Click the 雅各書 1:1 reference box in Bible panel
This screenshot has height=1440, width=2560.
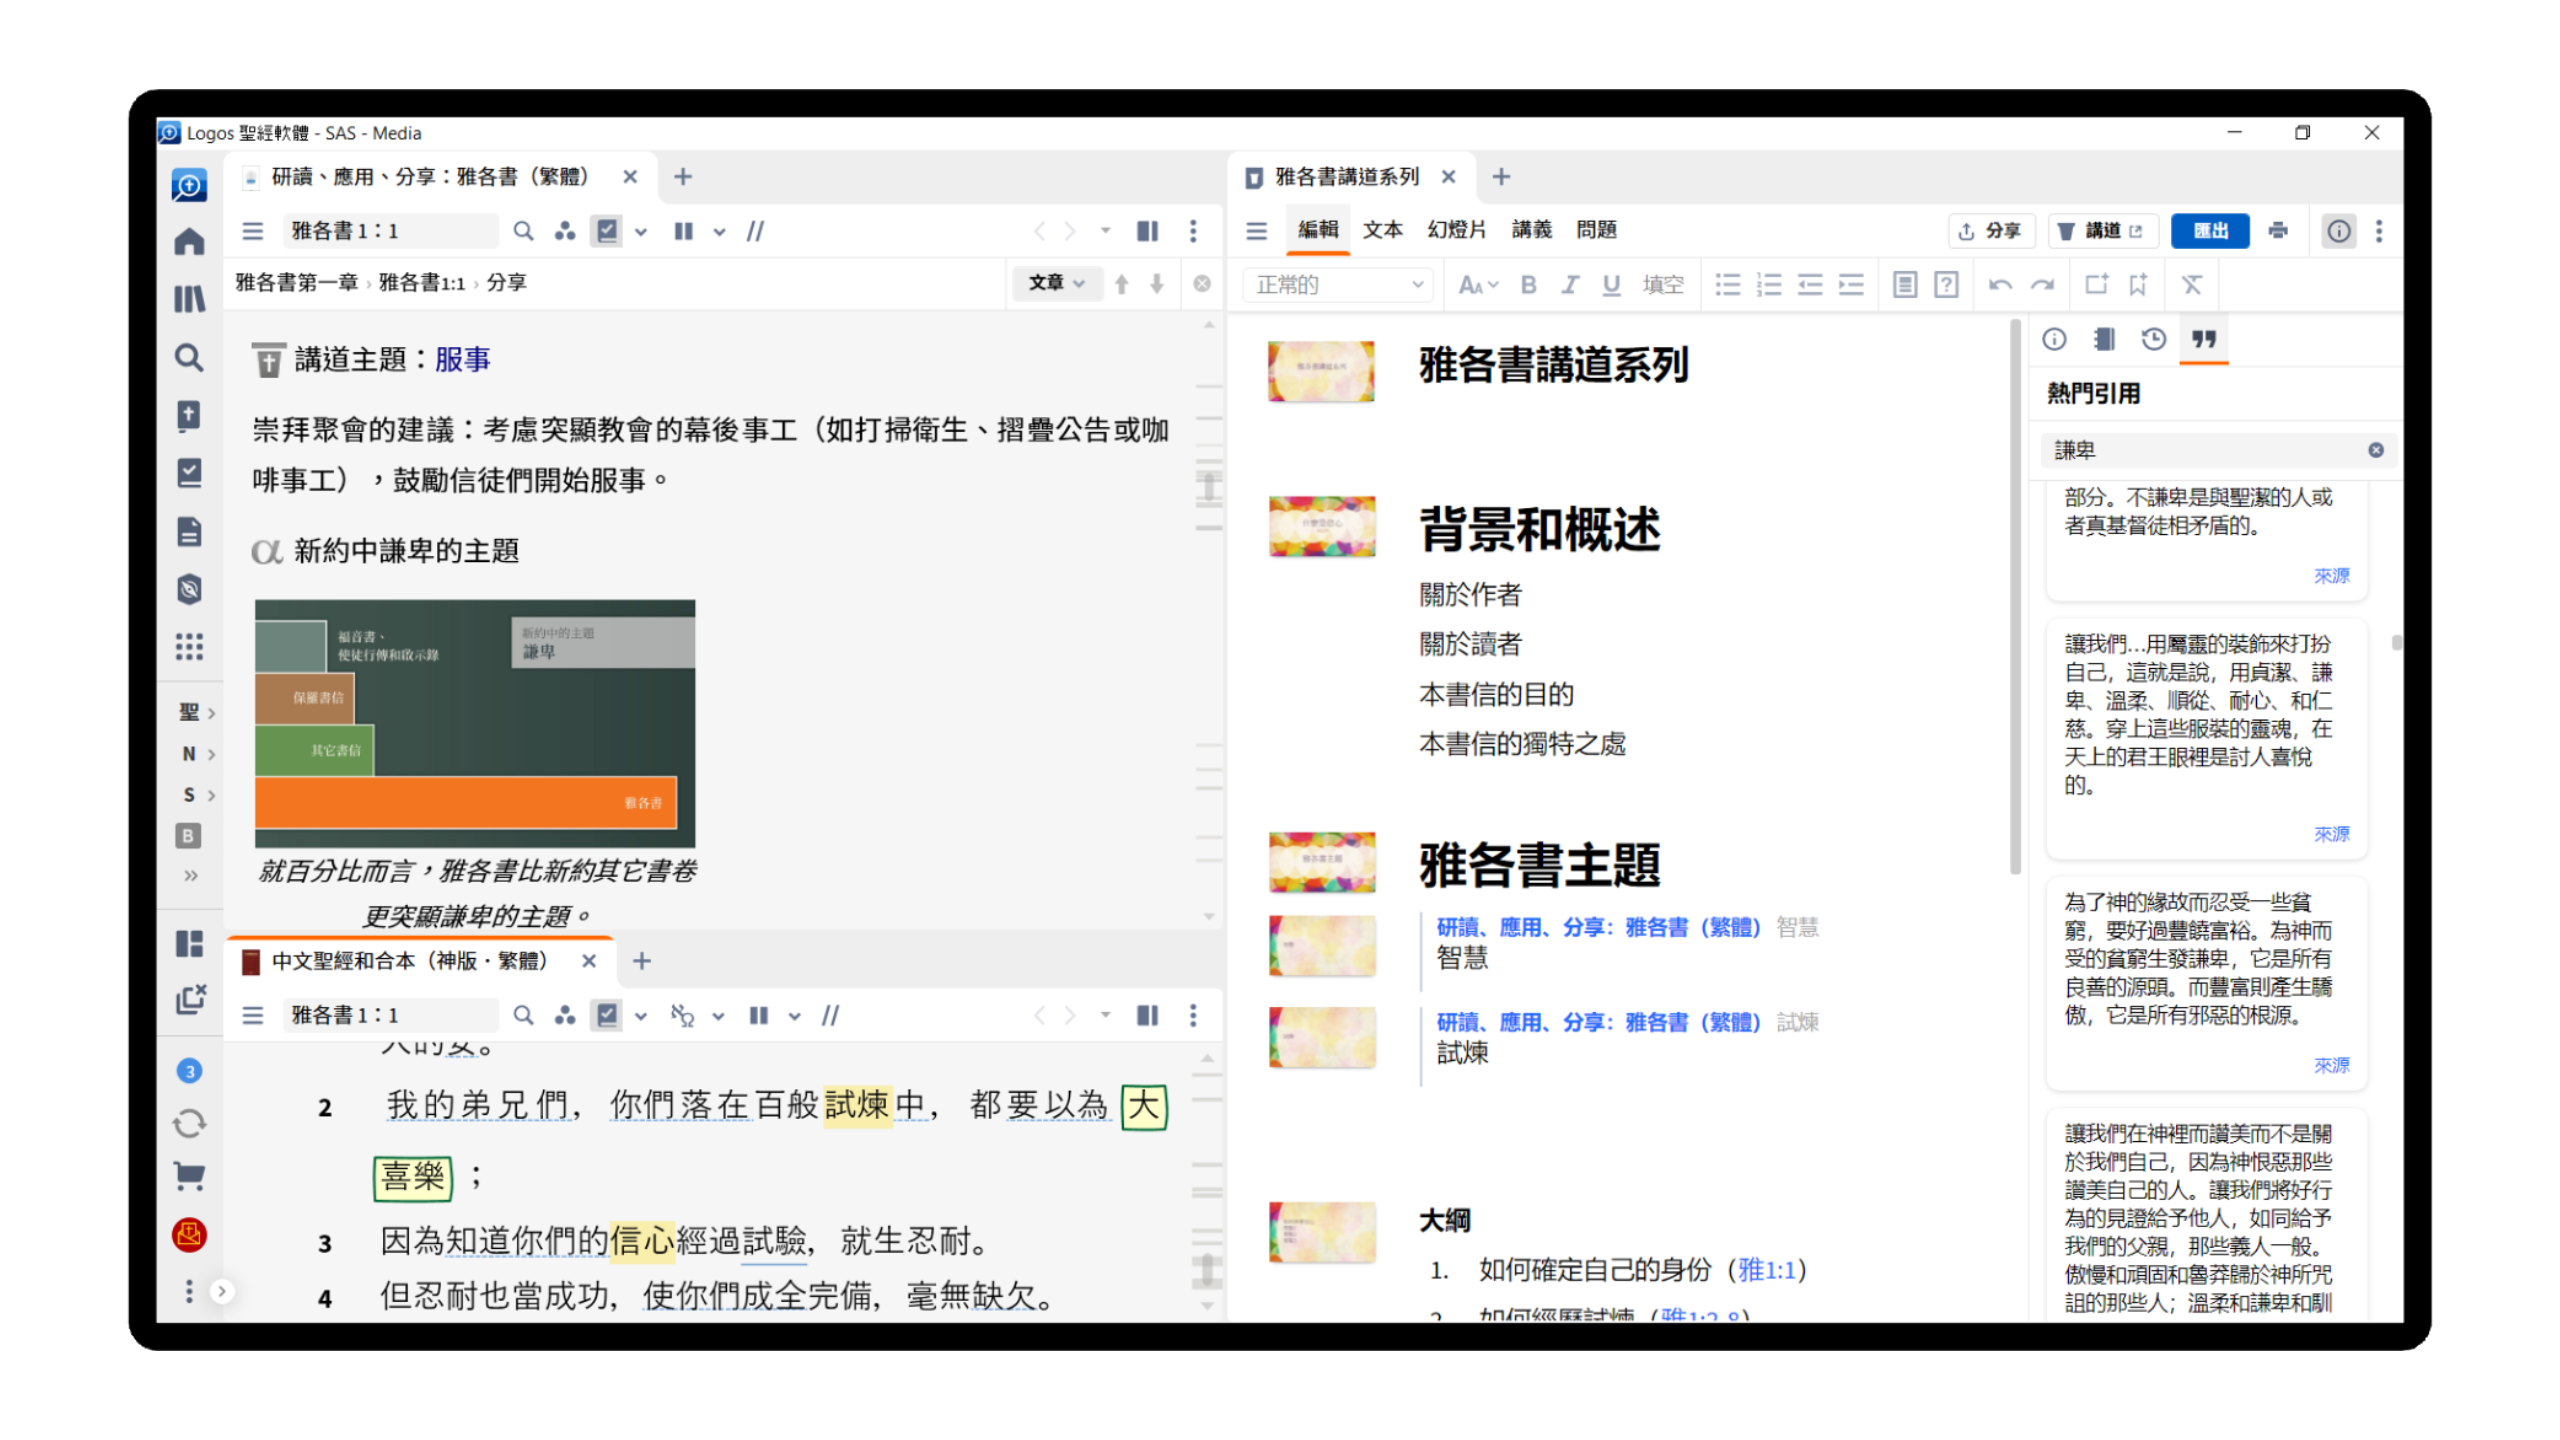[x=390, y=1015]
